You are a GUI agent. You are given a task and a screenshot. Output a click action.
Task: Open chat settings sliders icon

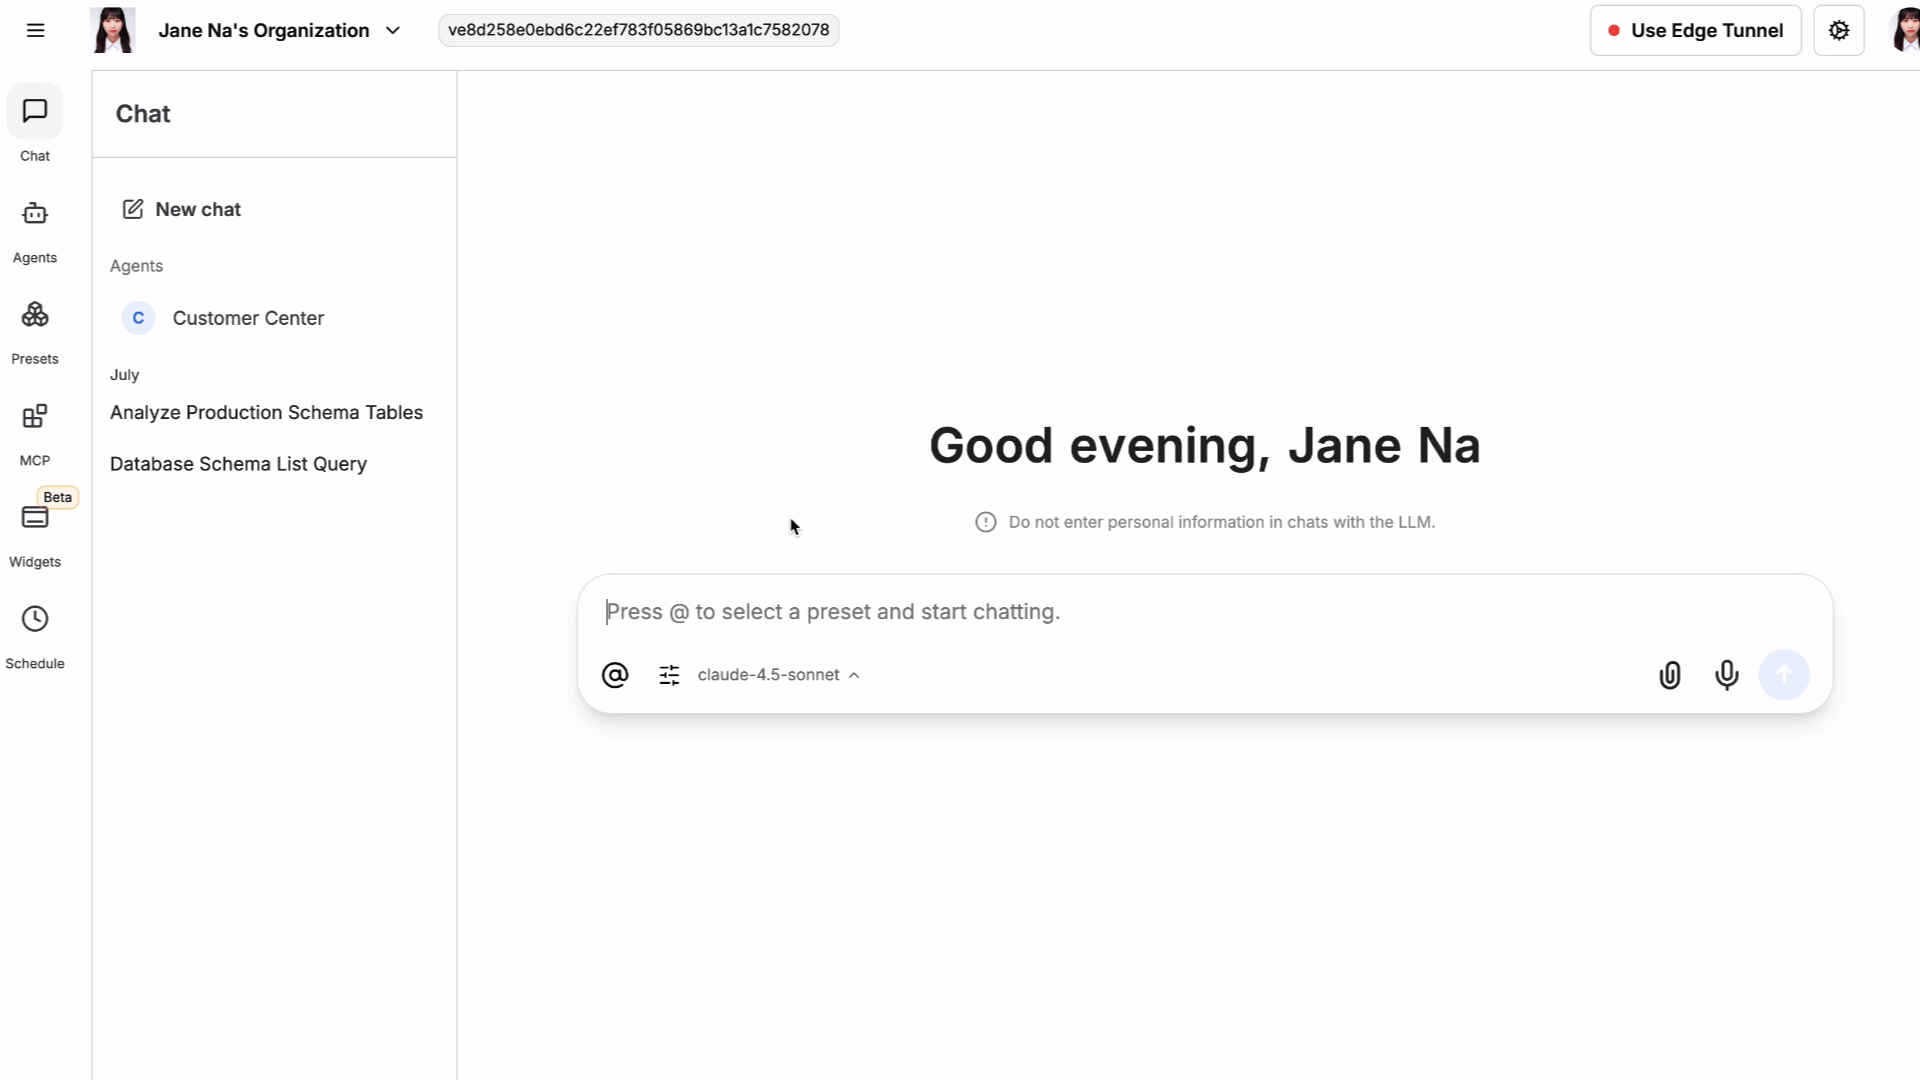click(669, 675)
